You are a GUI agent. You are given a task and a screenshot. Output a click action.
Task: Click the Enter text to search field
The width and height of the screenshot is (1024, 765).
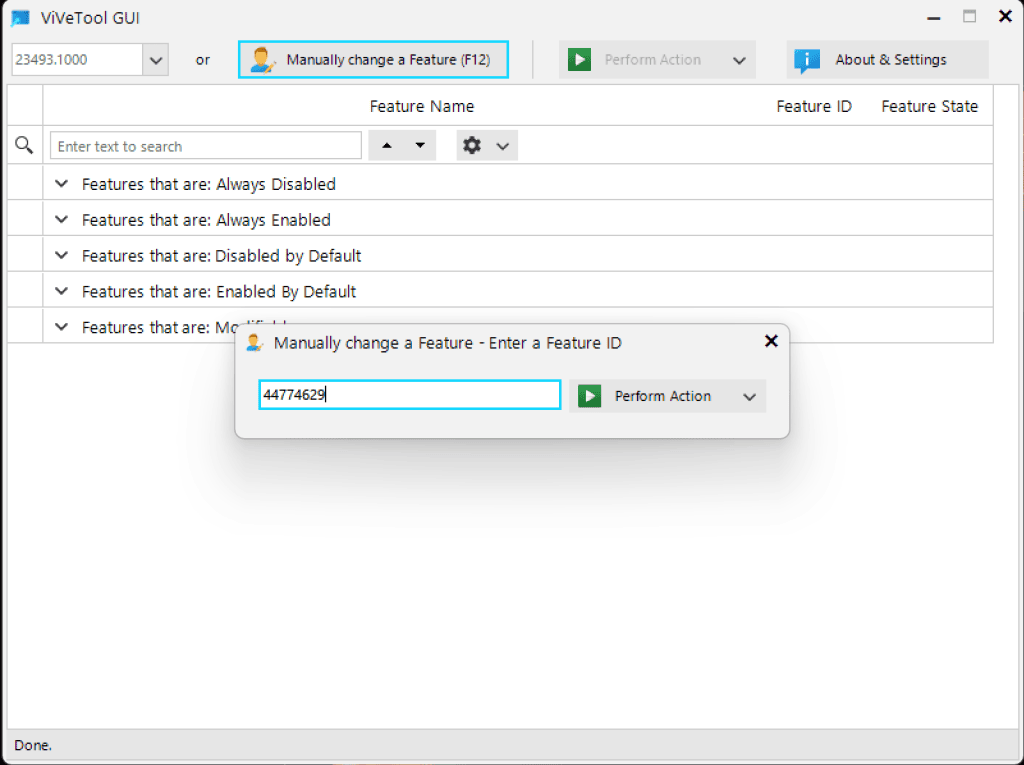point(205,145)
